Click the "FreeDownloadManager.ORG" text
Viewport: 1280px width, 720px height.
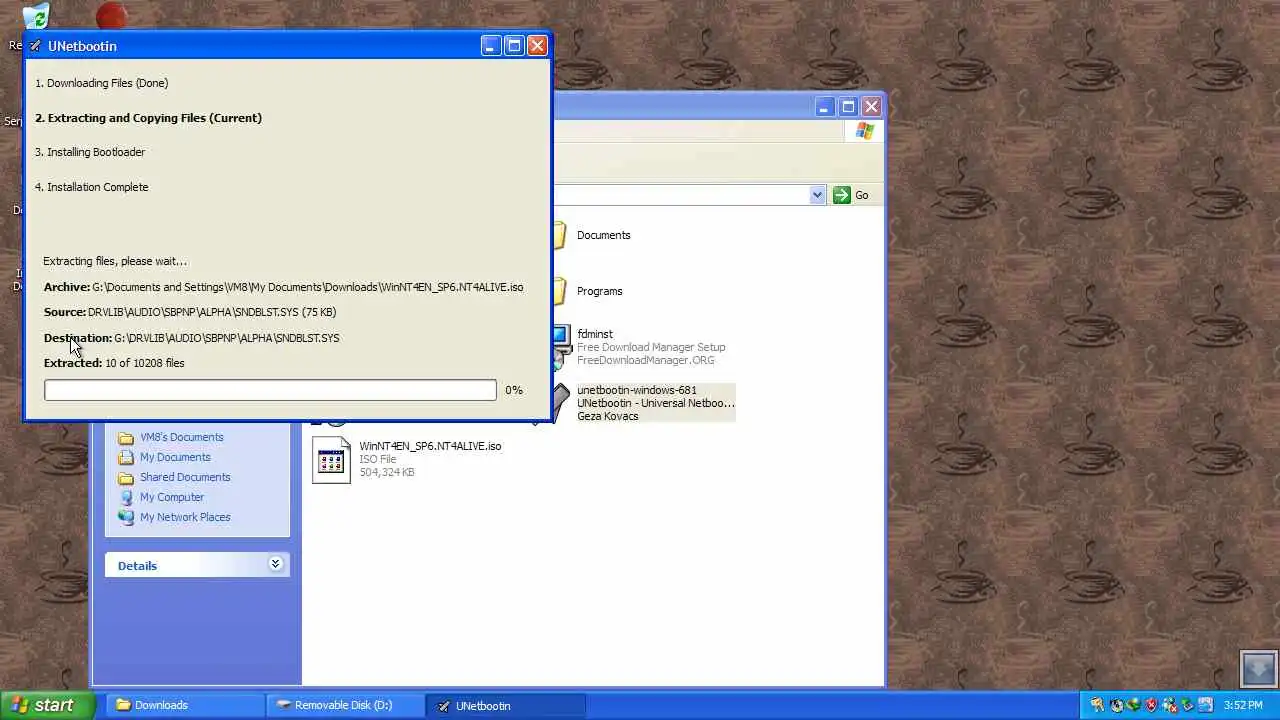pyautogui.click(x=646, y=360)
